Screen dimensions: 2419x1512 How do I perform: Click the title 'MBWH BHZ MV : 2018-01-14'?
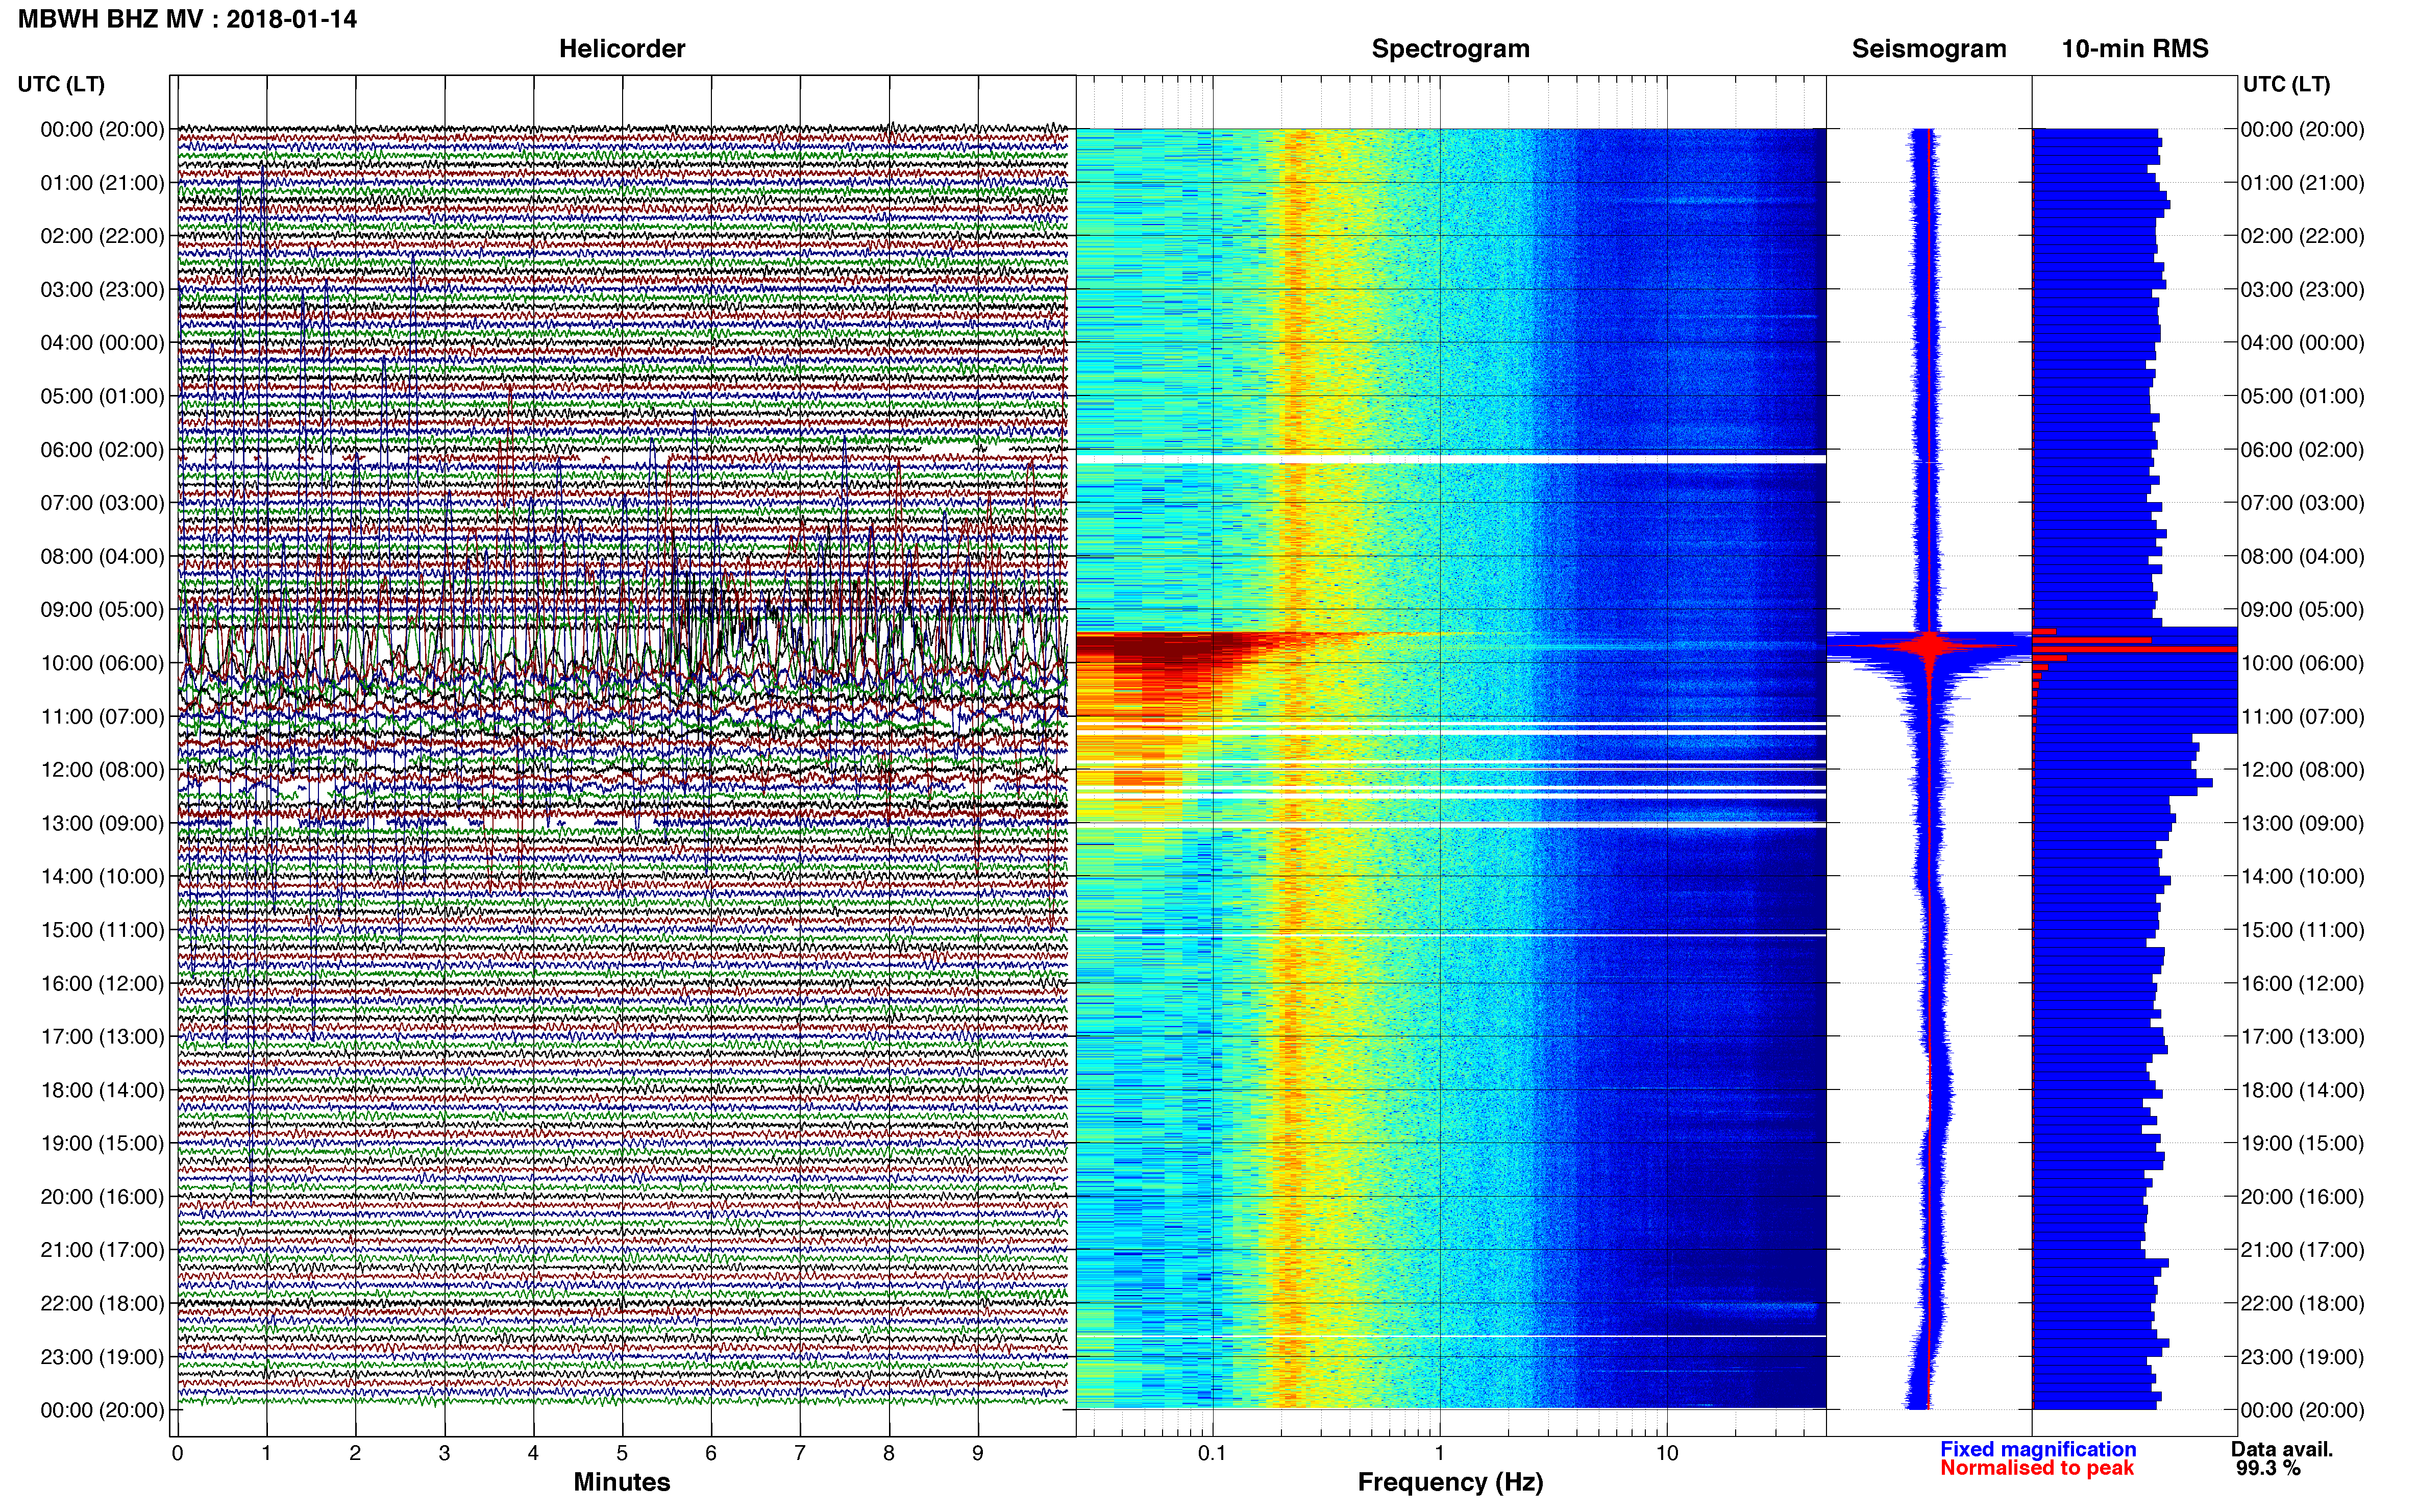(187, 19)
